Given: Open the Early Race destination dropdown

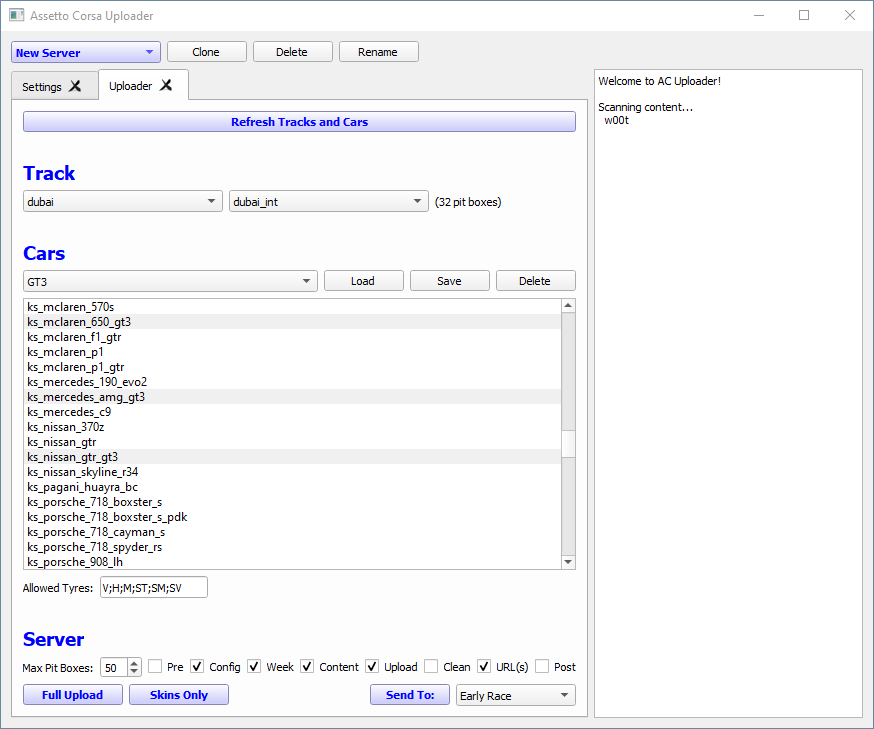Looking at the screenshot, I should pos(516,695).
